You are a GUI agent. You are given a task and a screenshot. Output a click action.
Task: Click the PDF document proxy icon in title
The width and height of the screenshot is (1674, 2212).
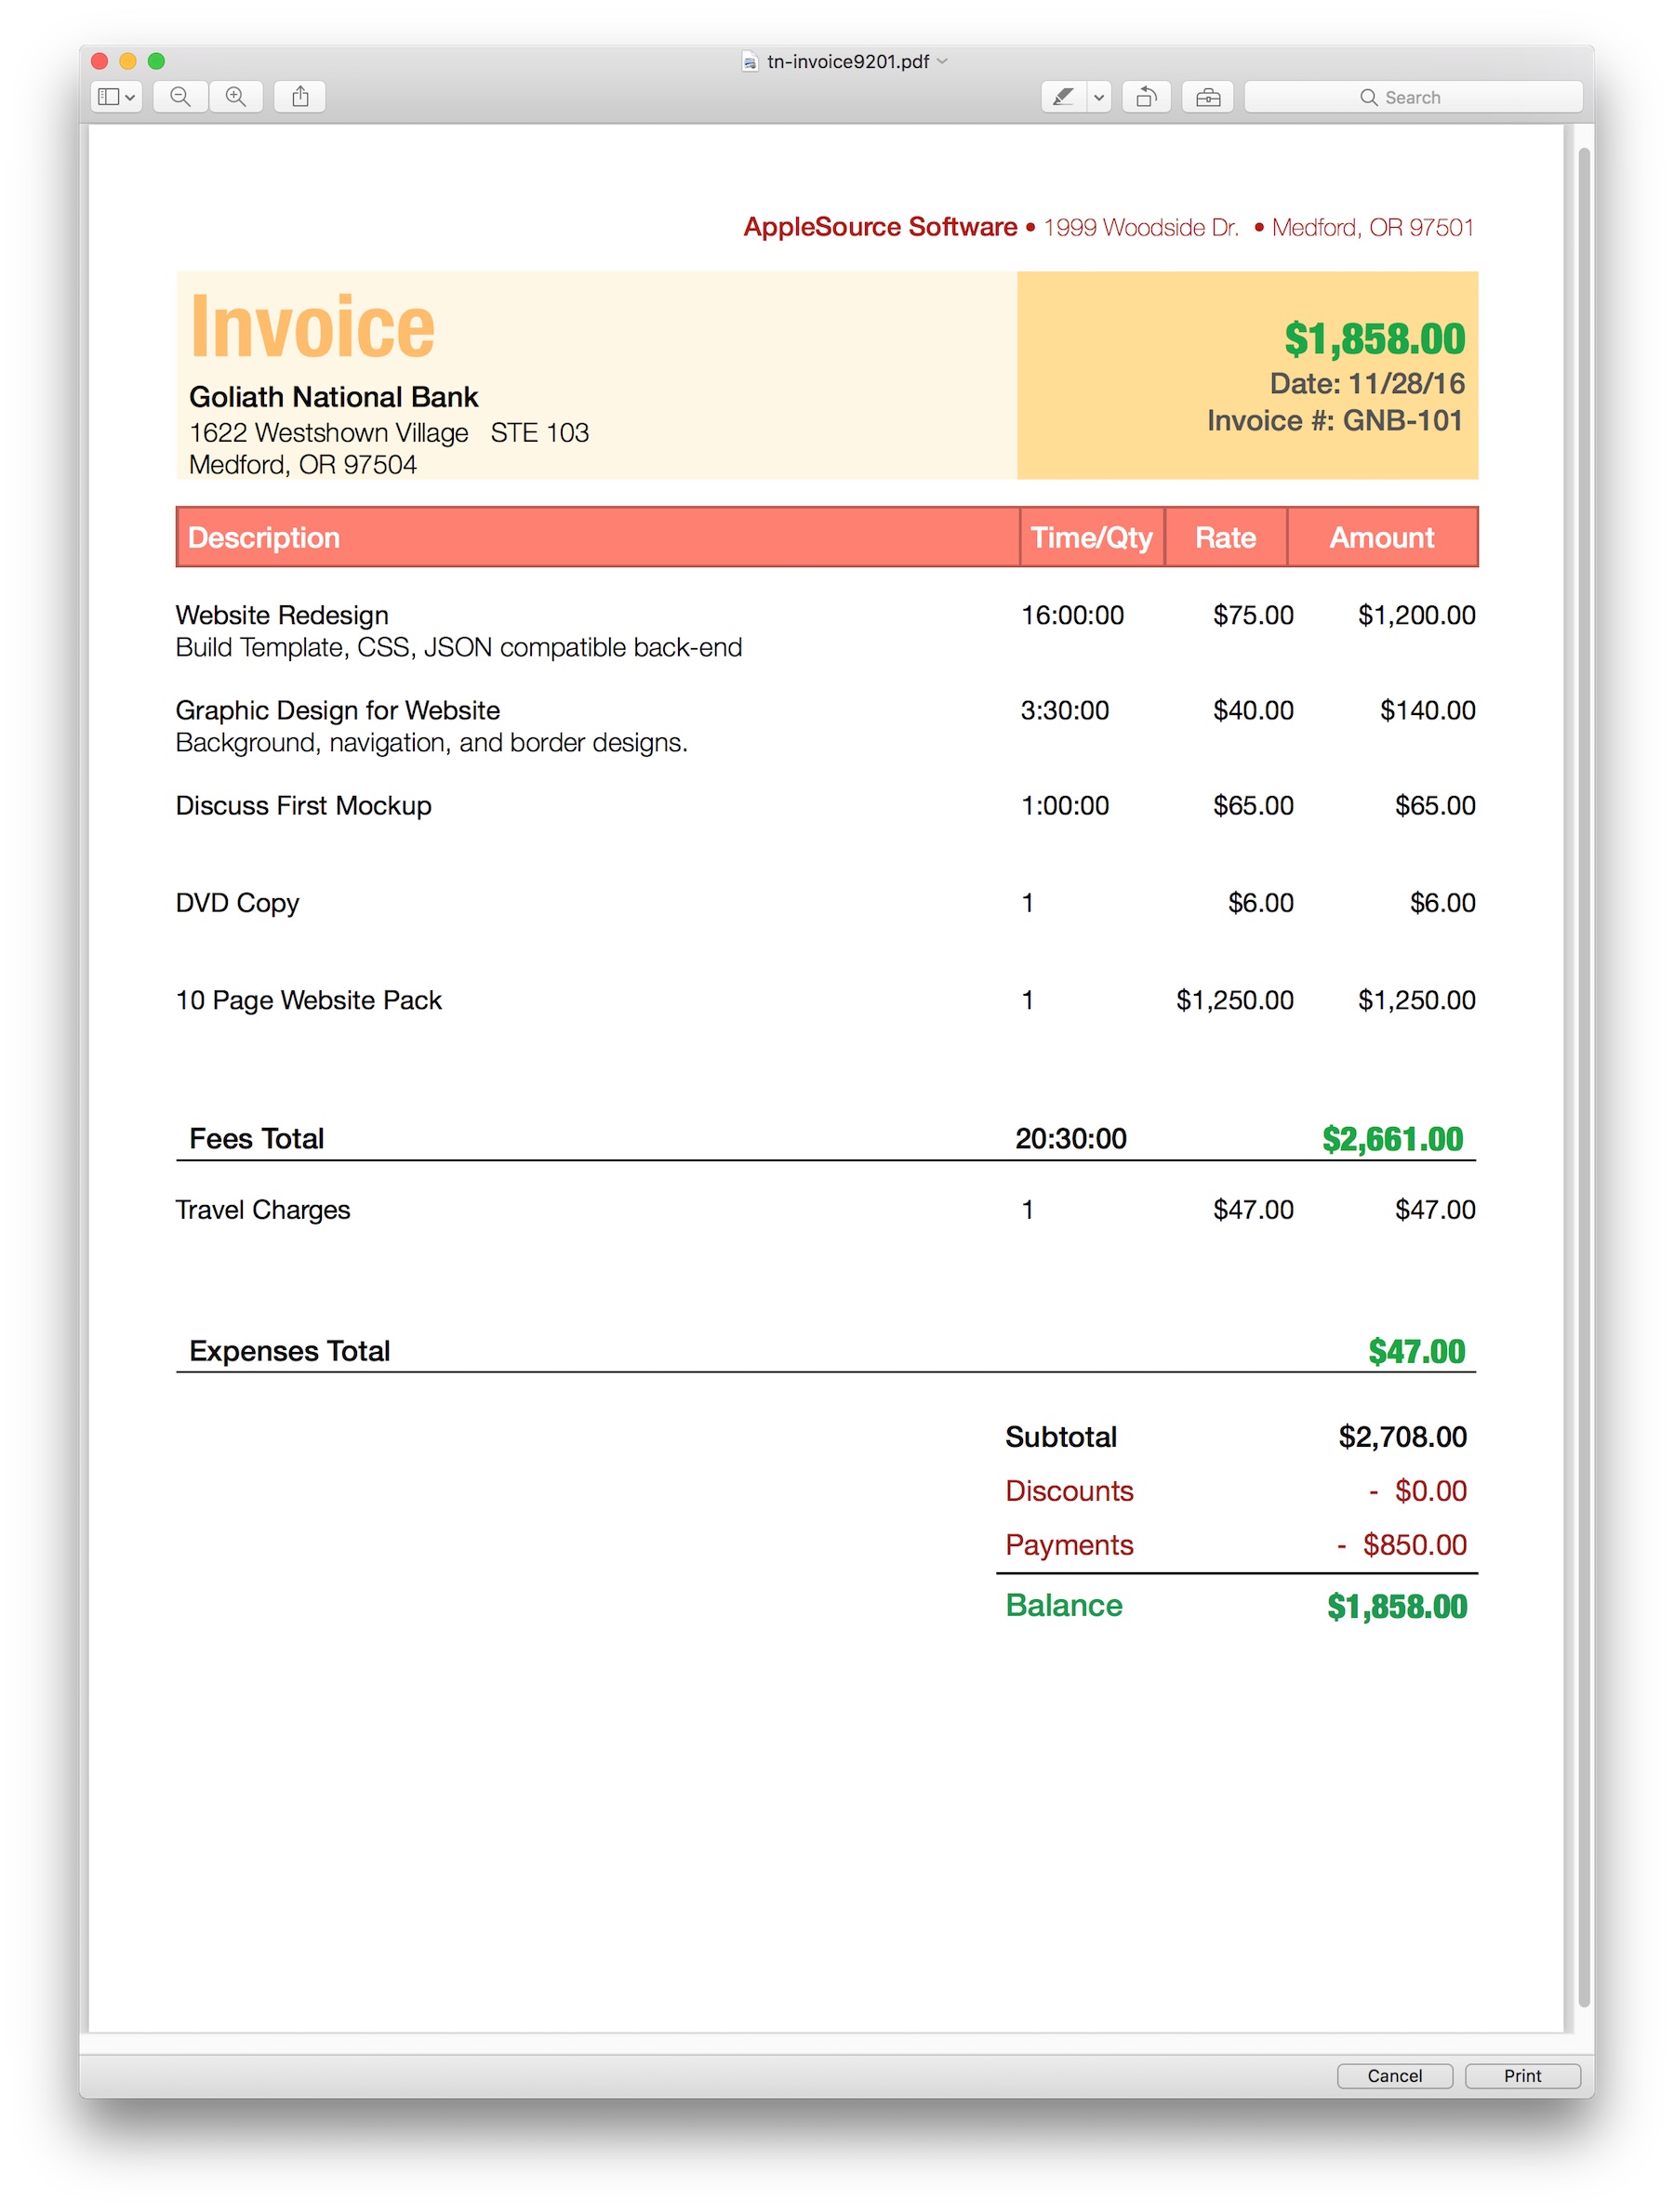750,62
